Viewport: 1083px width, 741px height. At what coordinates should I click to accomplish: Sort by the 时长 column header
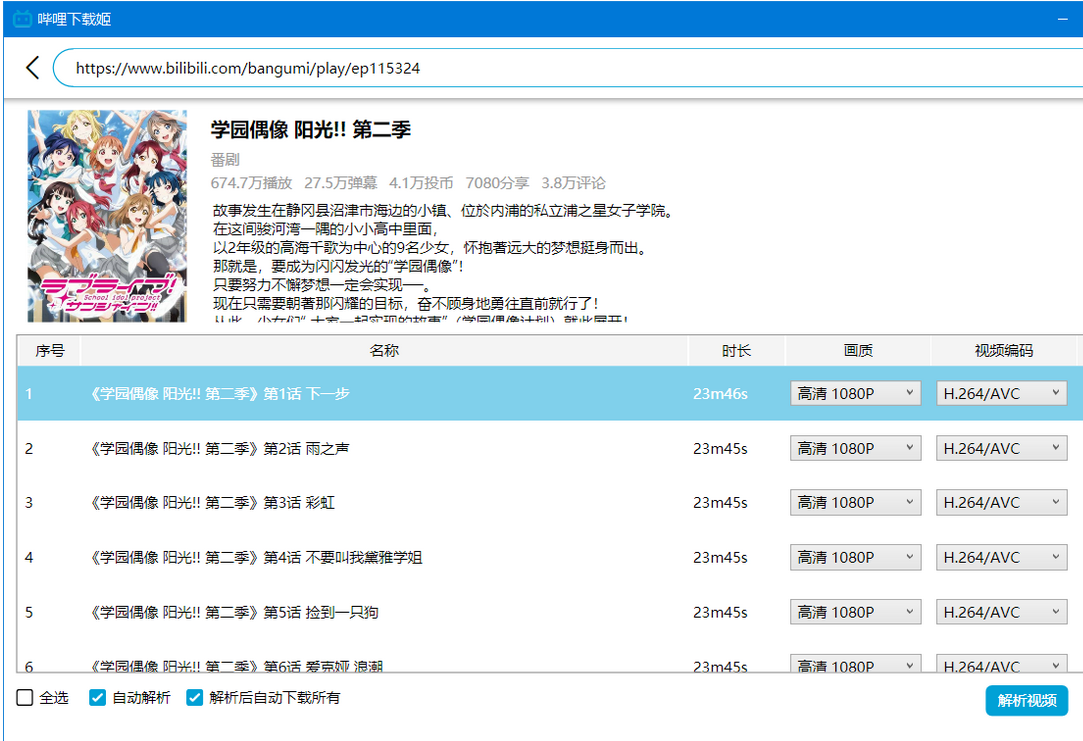[x=736, y=351]
